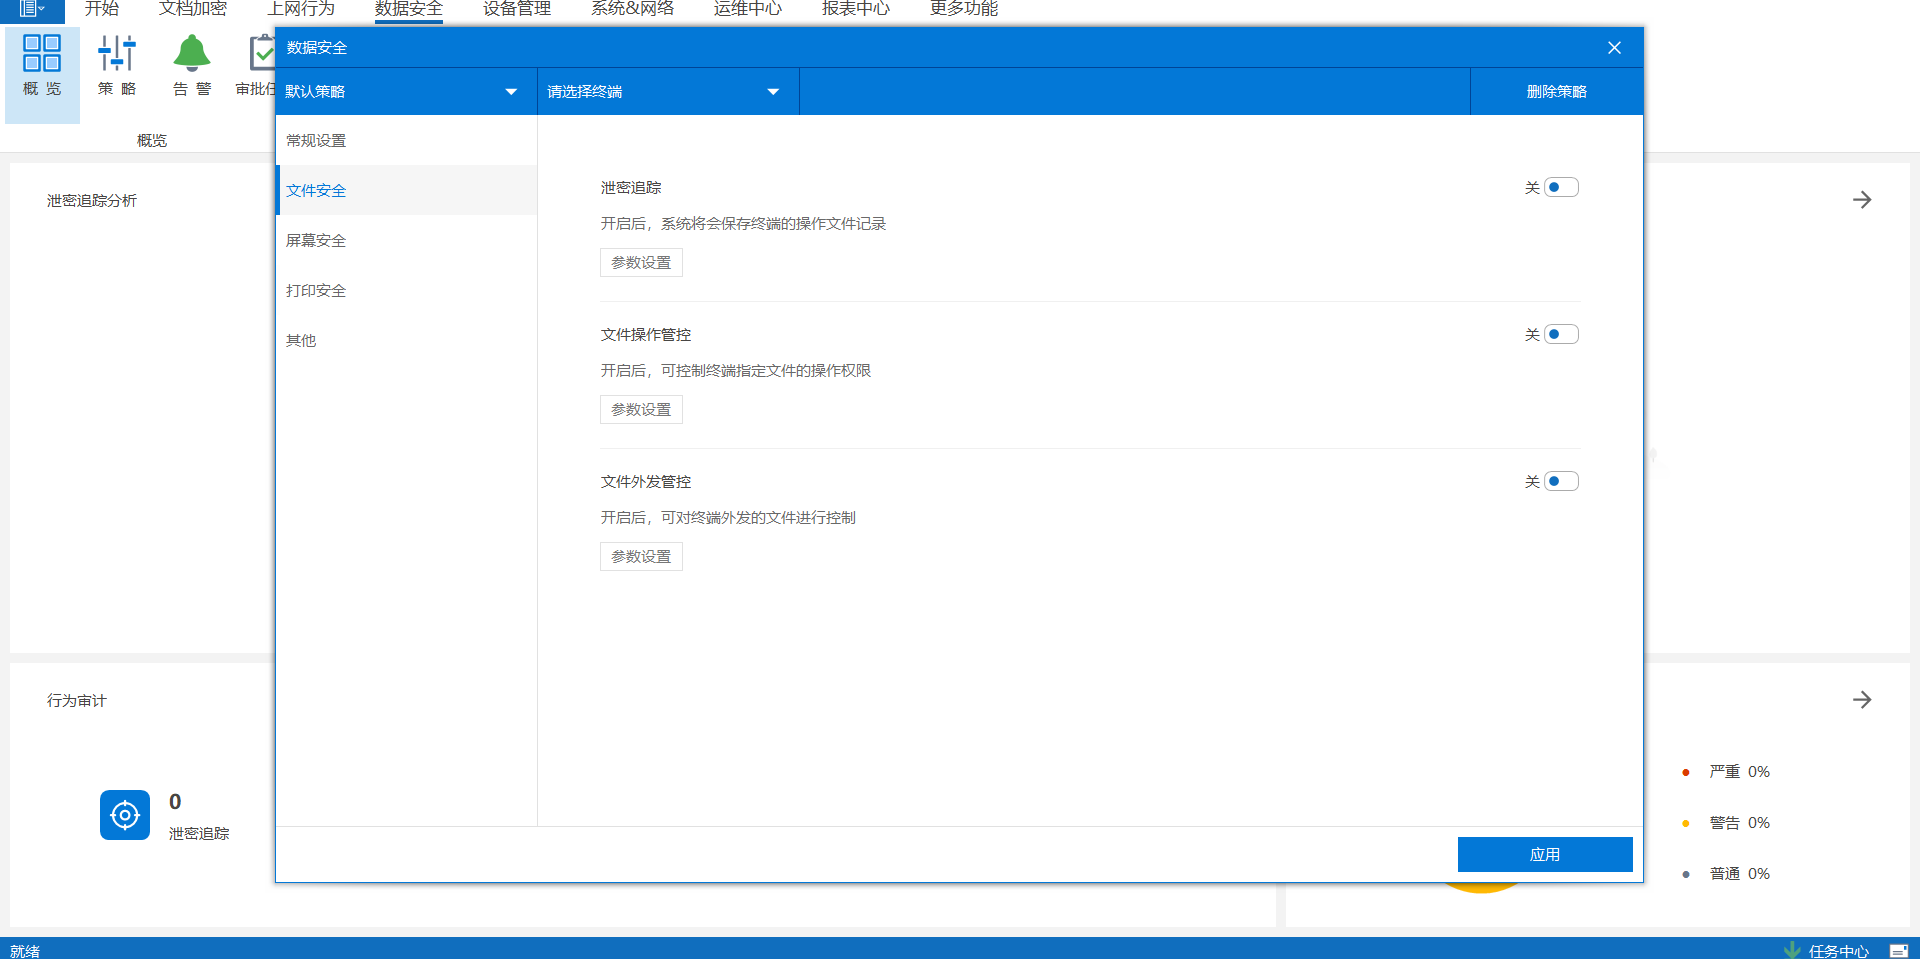Open the top-left application menu icon
This screenshot has width=1920, height=959.
coord(31,9)
